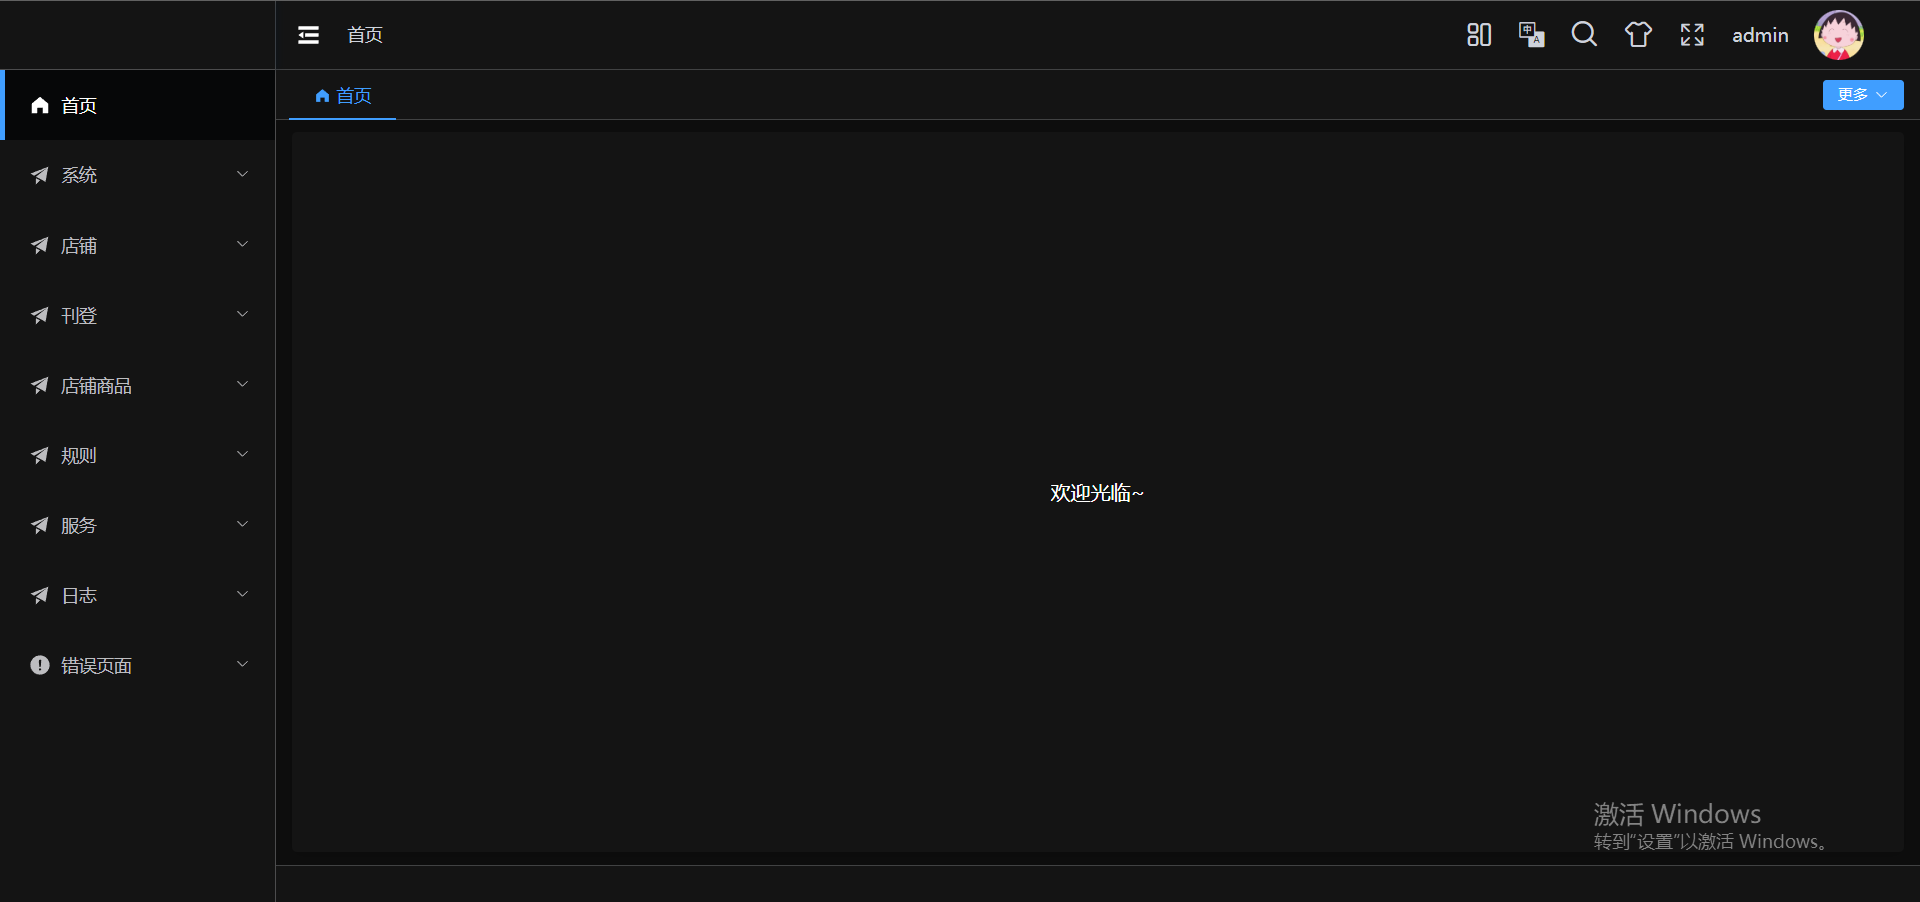Open the 更多 dropdown button

(1863, 95)
